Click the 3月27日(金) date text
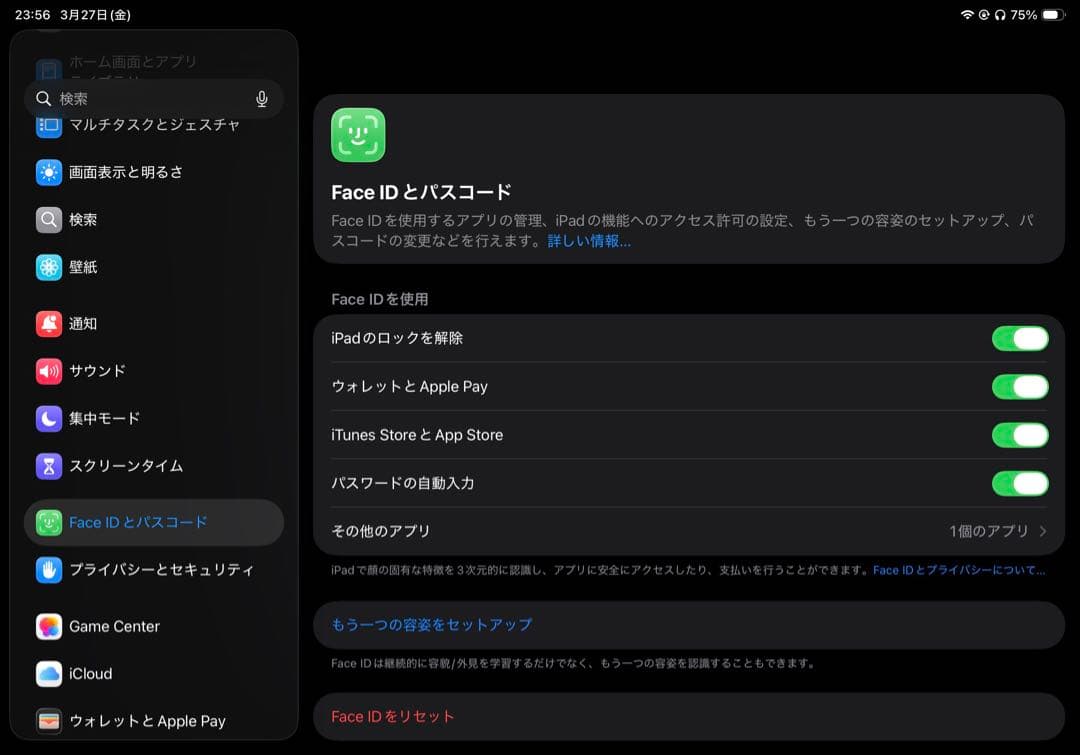 tap(96, 14)
